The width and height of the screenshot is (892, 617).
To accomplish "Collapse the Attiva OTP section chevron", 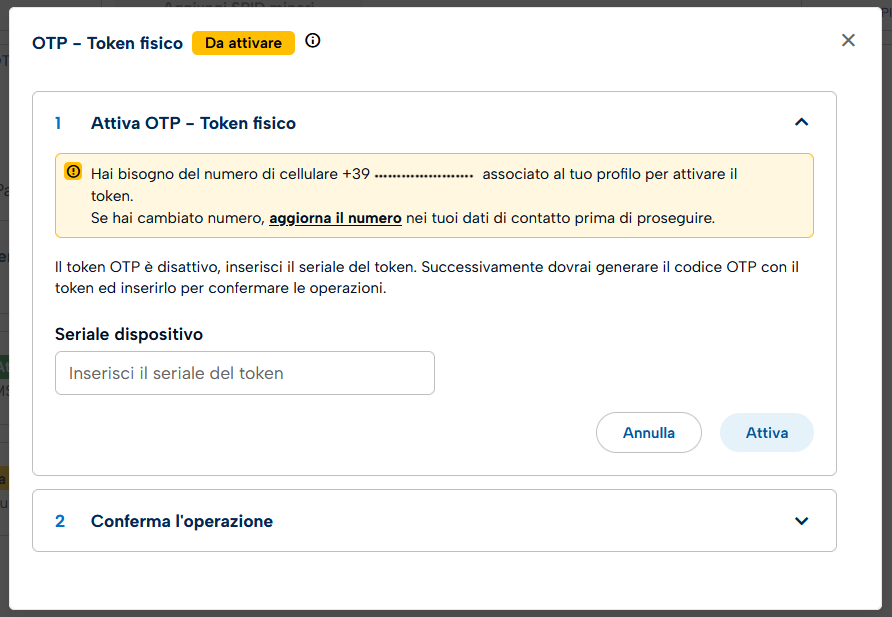I will (x=801, y=122).
